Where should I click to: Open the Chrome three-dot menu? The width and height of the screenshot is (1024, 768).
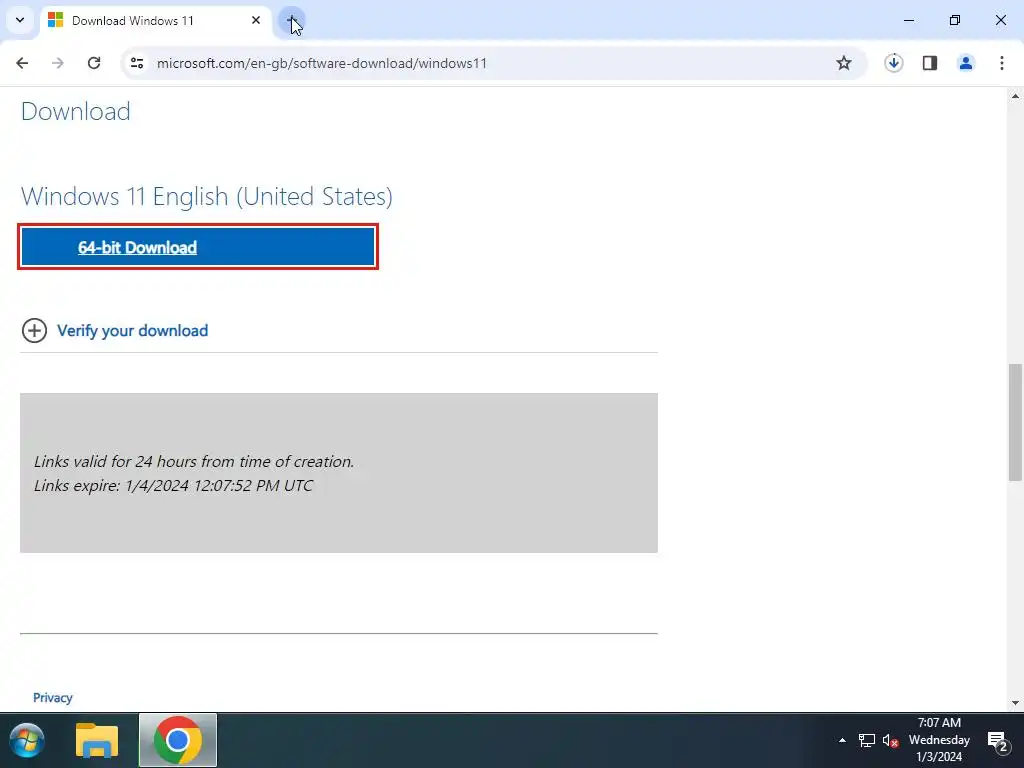(1002, 63)
